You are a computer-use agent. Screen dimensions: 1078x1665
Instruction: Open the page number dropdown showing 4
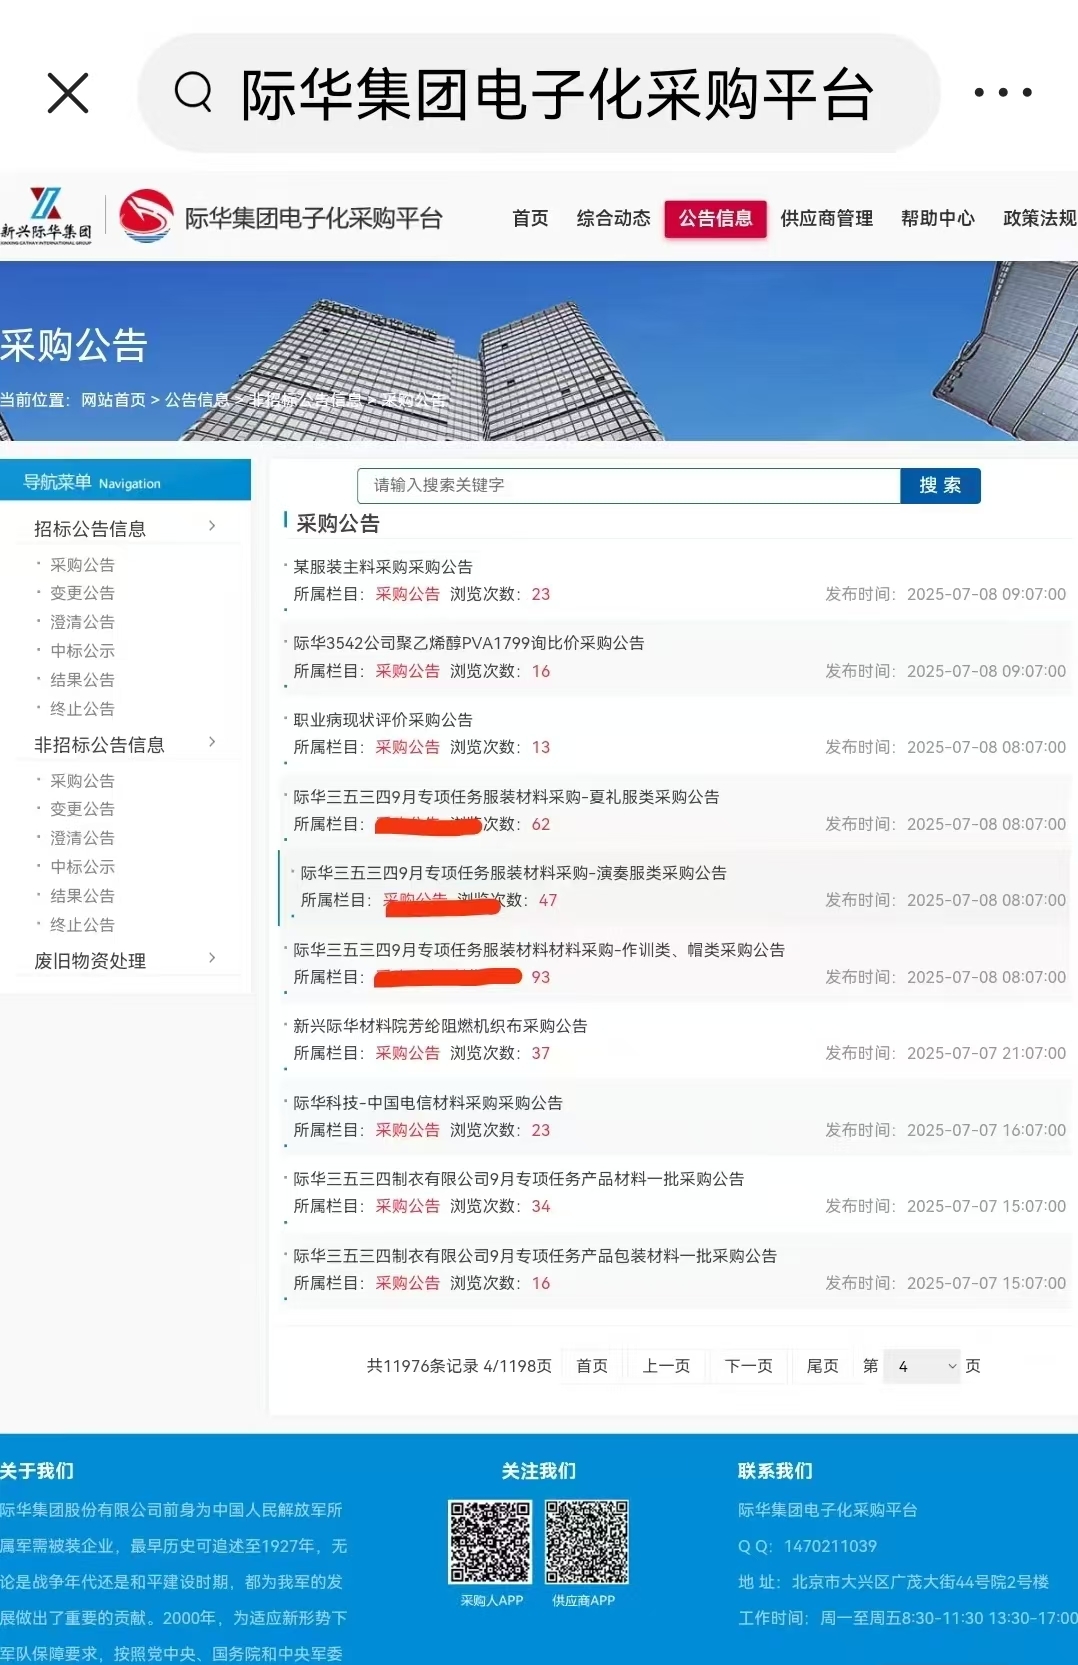click(x=922, y=1366)
